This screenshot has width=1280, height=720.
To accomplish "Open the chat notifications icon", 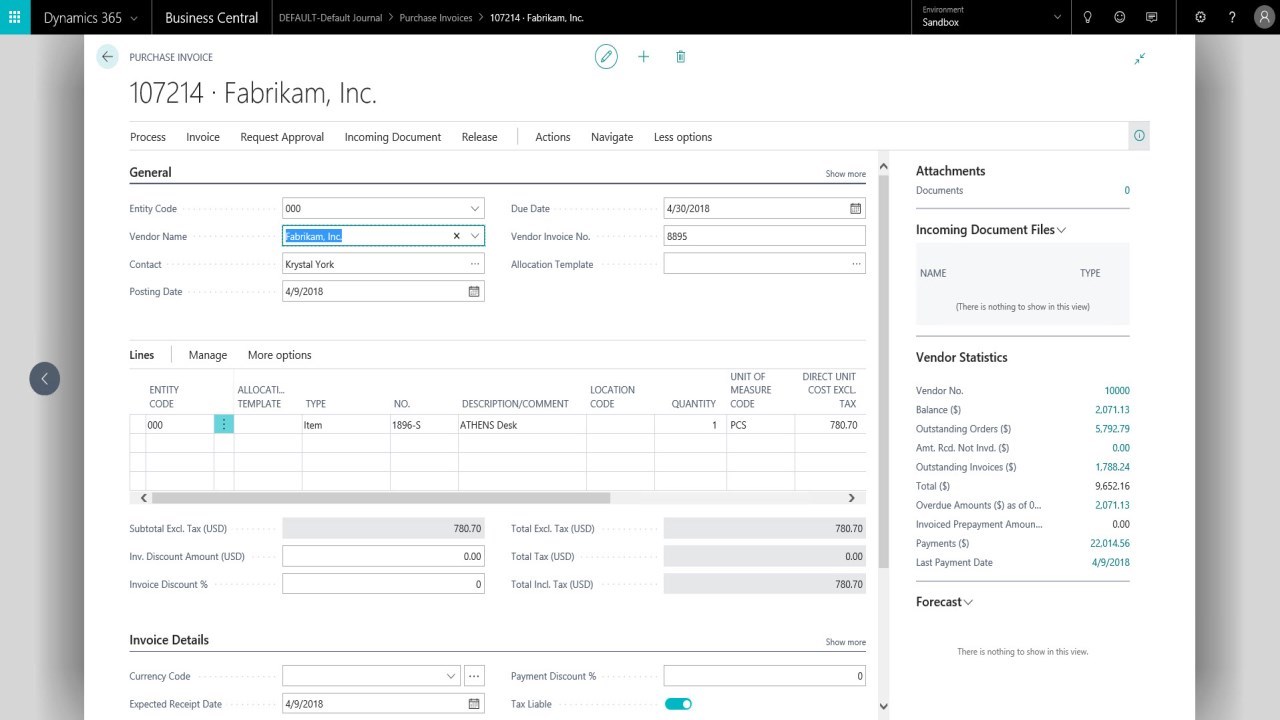I will point(1151,17).
